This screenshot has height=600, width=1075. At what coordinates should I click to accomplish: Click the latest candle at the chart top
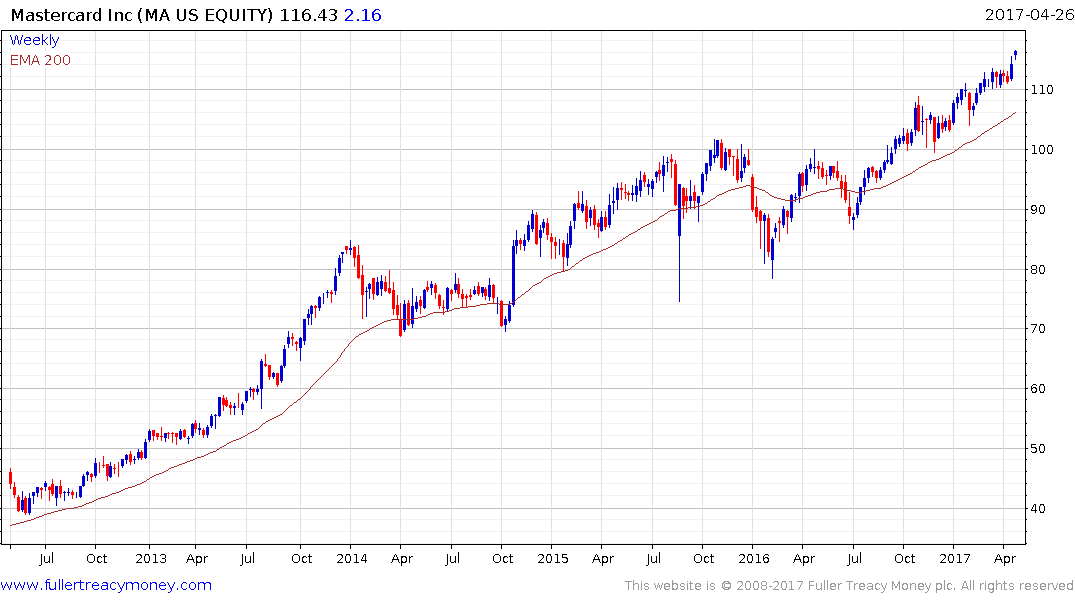click(1015, 53)
